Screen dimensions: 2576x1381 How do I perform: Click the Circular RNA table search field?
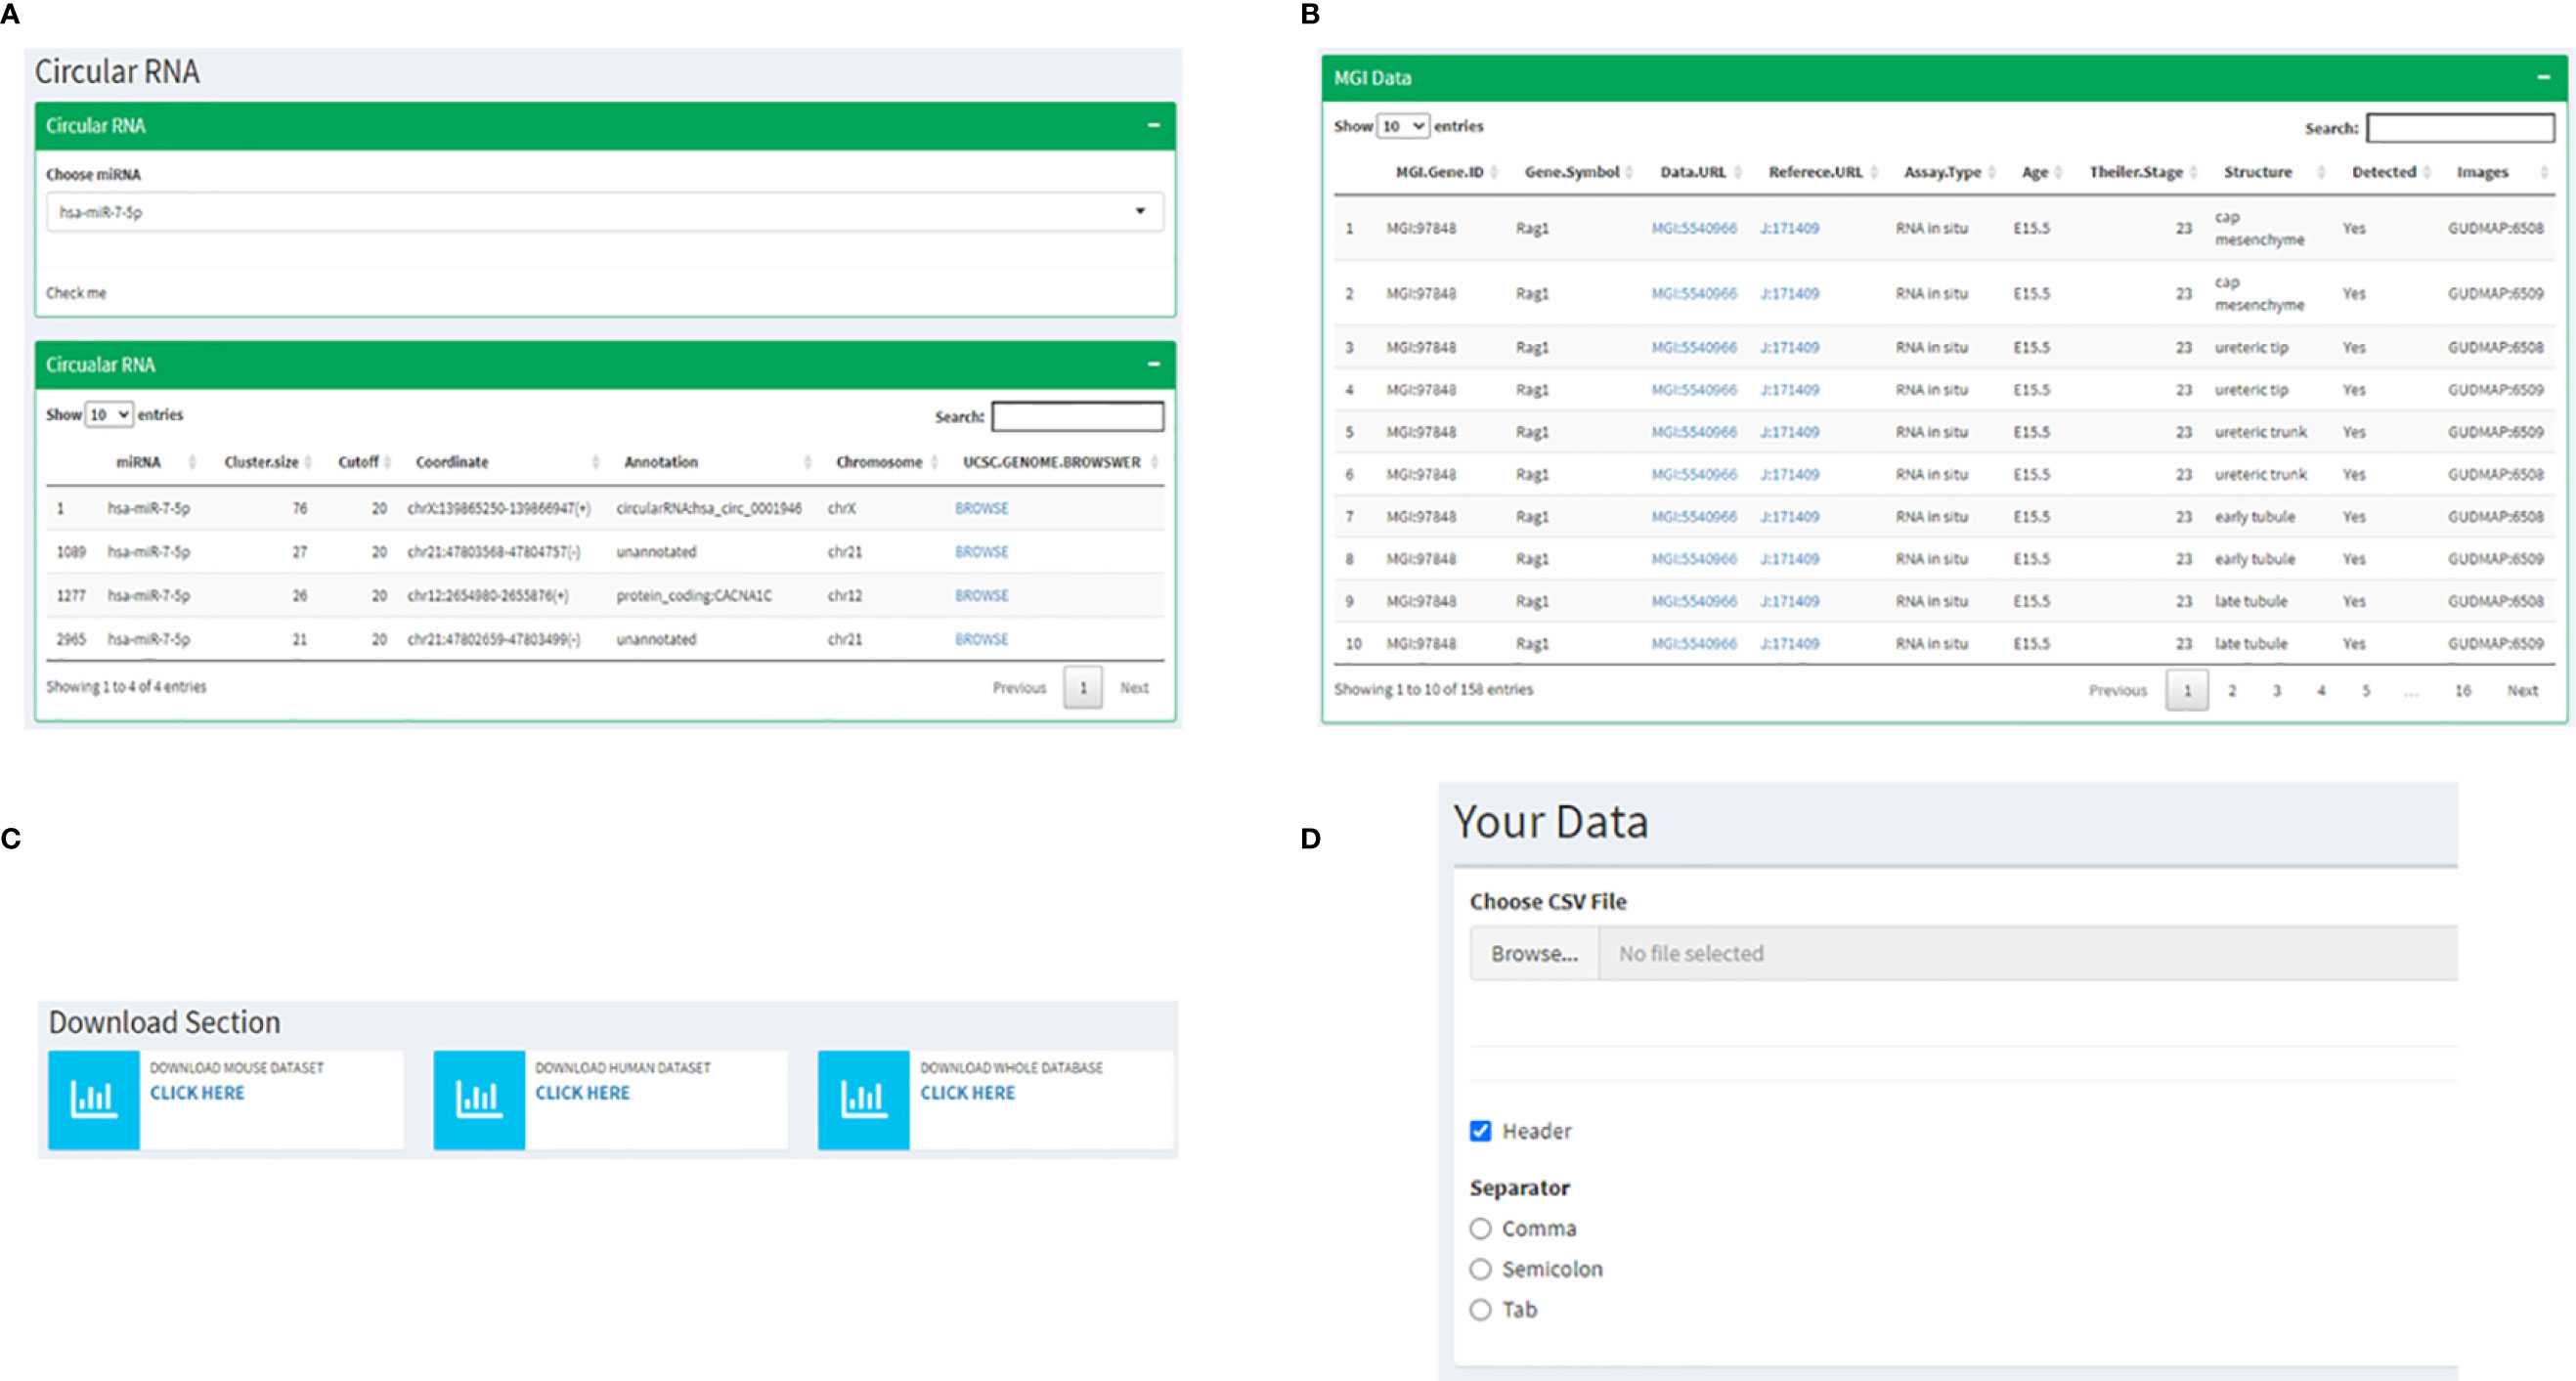1077,416
